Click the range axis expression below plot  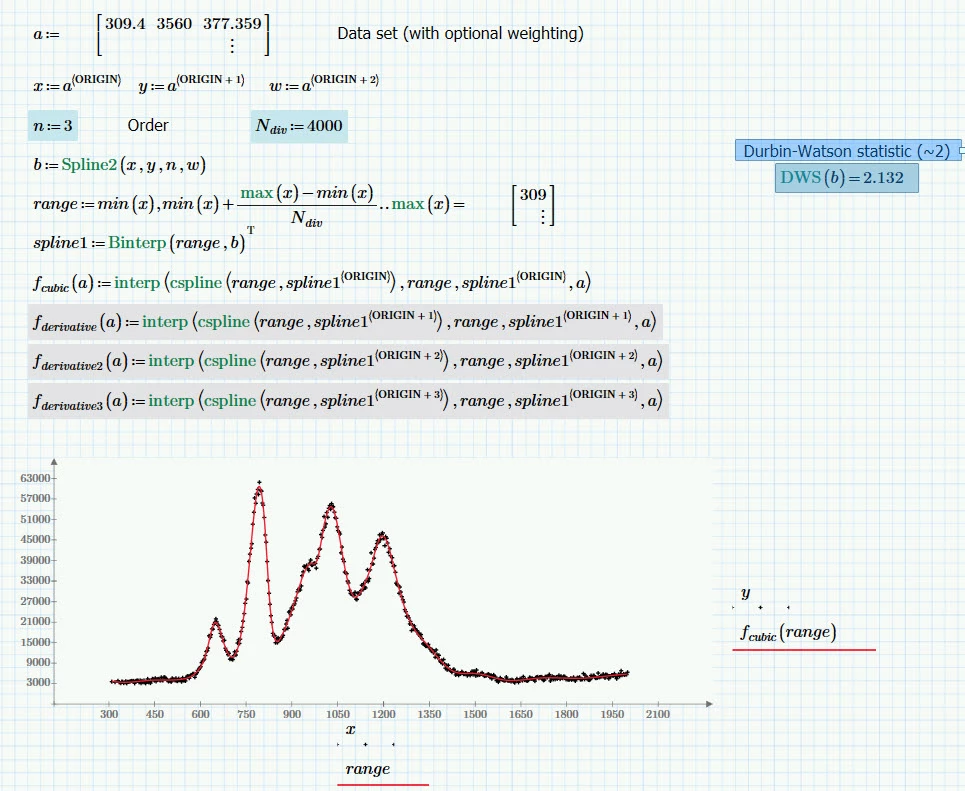368,769
